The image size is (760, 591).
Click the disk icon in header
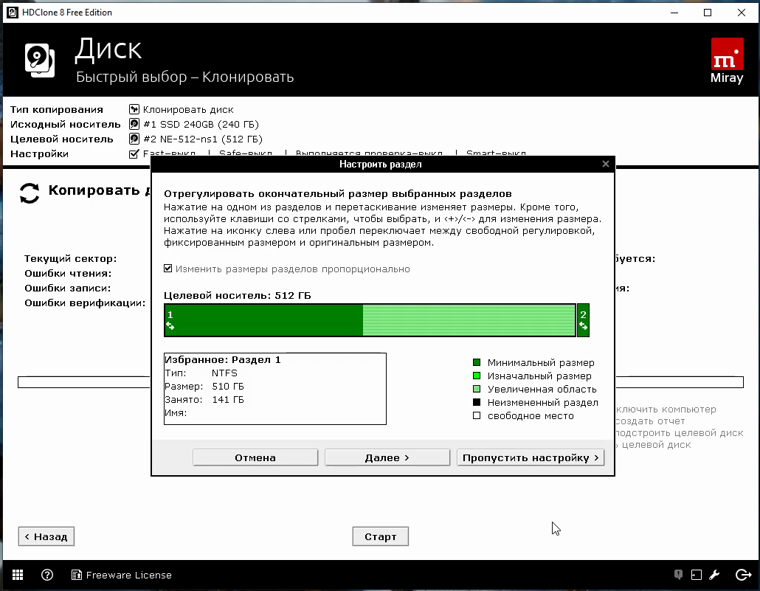pos(39,60)
